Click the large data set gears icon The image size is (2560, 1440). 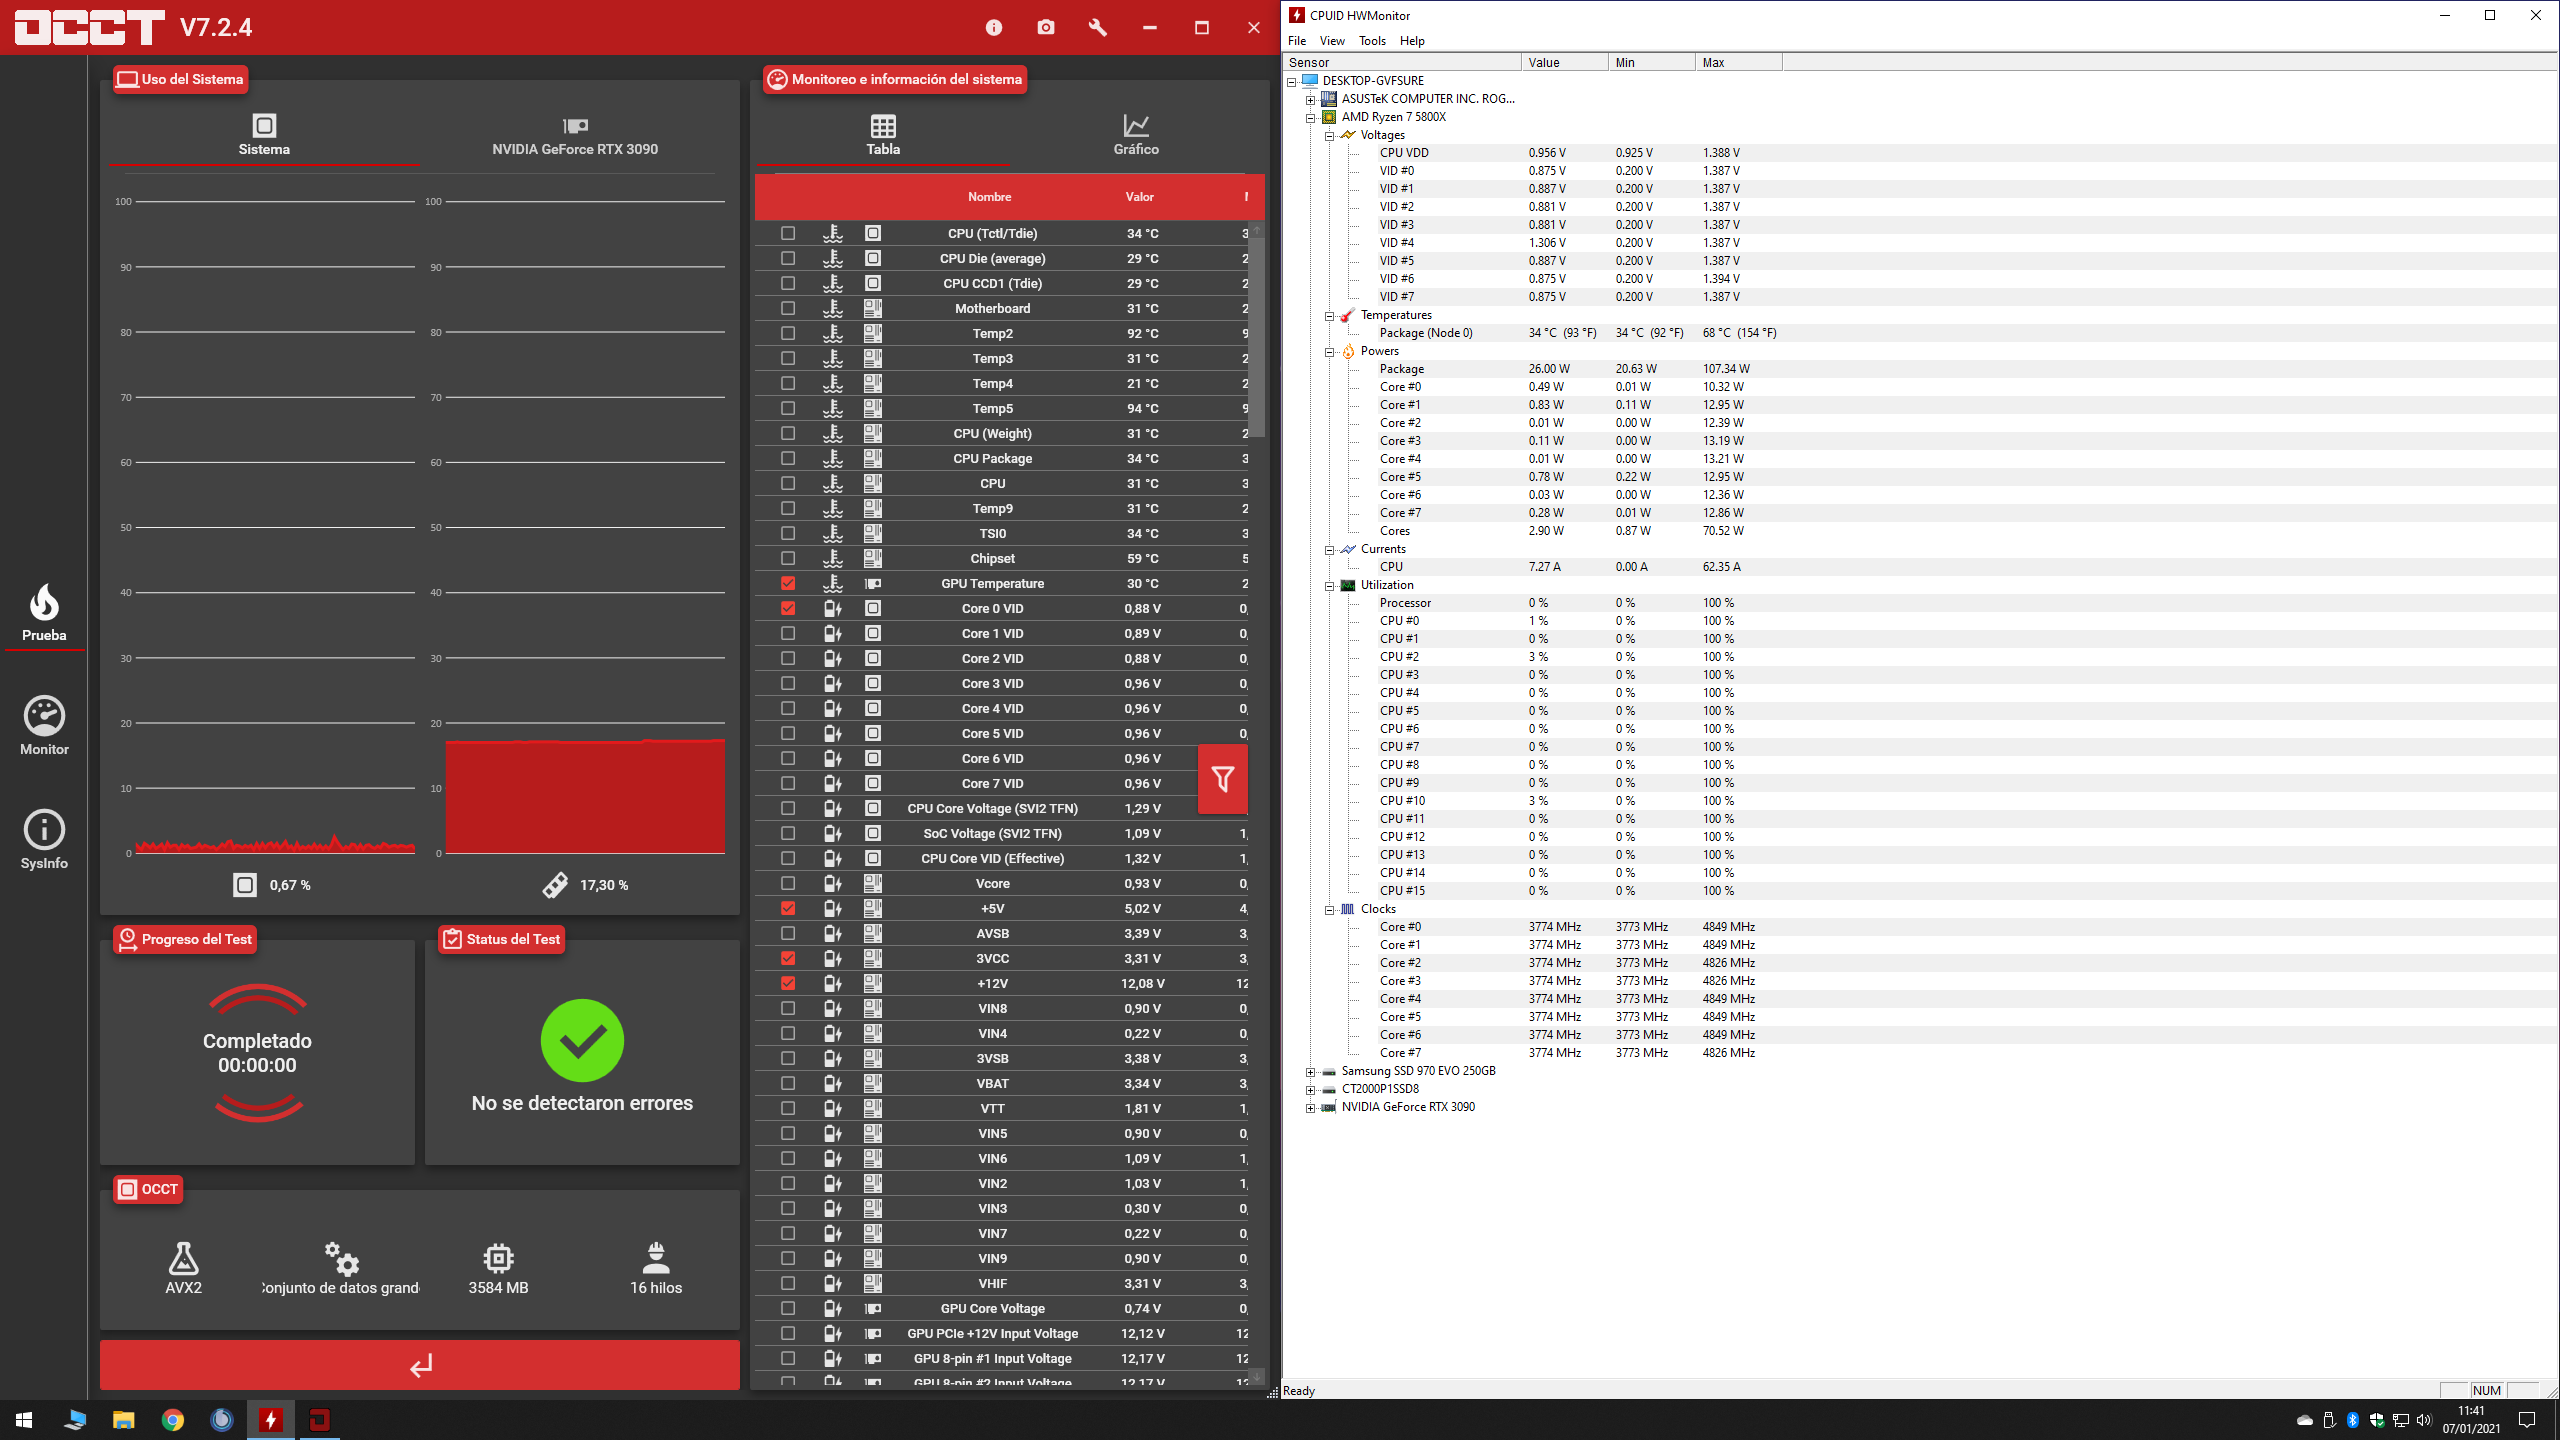click(x=341, y=1258)
